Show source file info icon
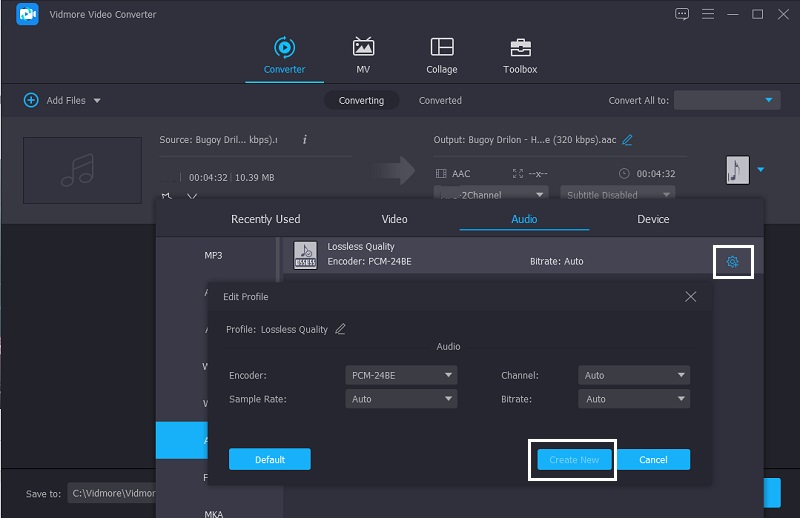The height and width of the screenshot is (518, 800). tap(304, 140)
